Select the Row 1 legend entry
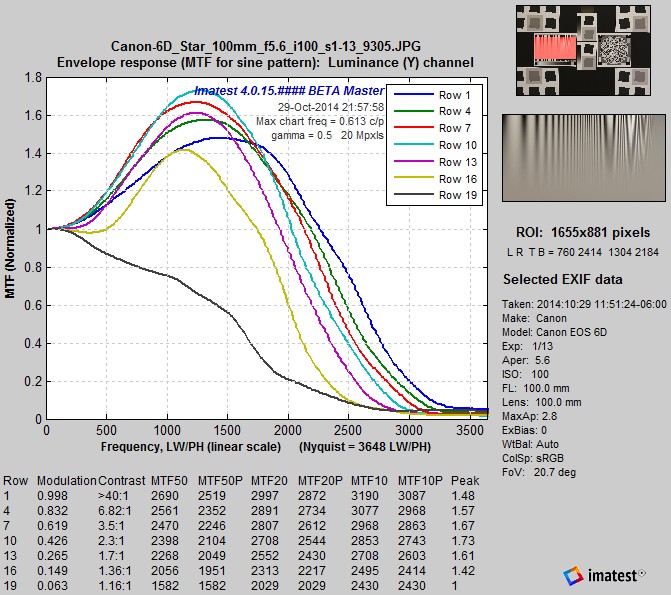671x595 pixels. pyautogui.click(x=433, y=95)
